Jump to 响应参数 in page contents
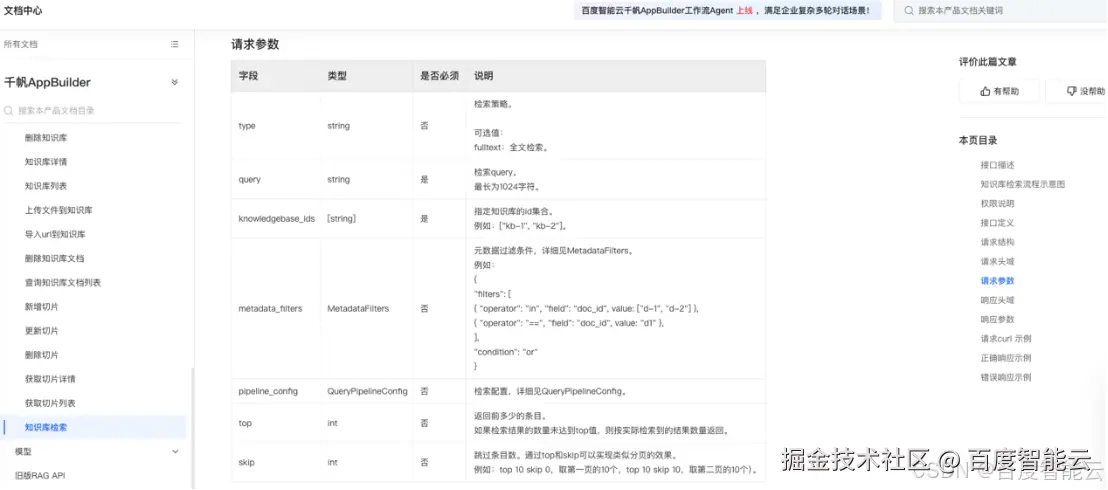 [x=997, y=319]
